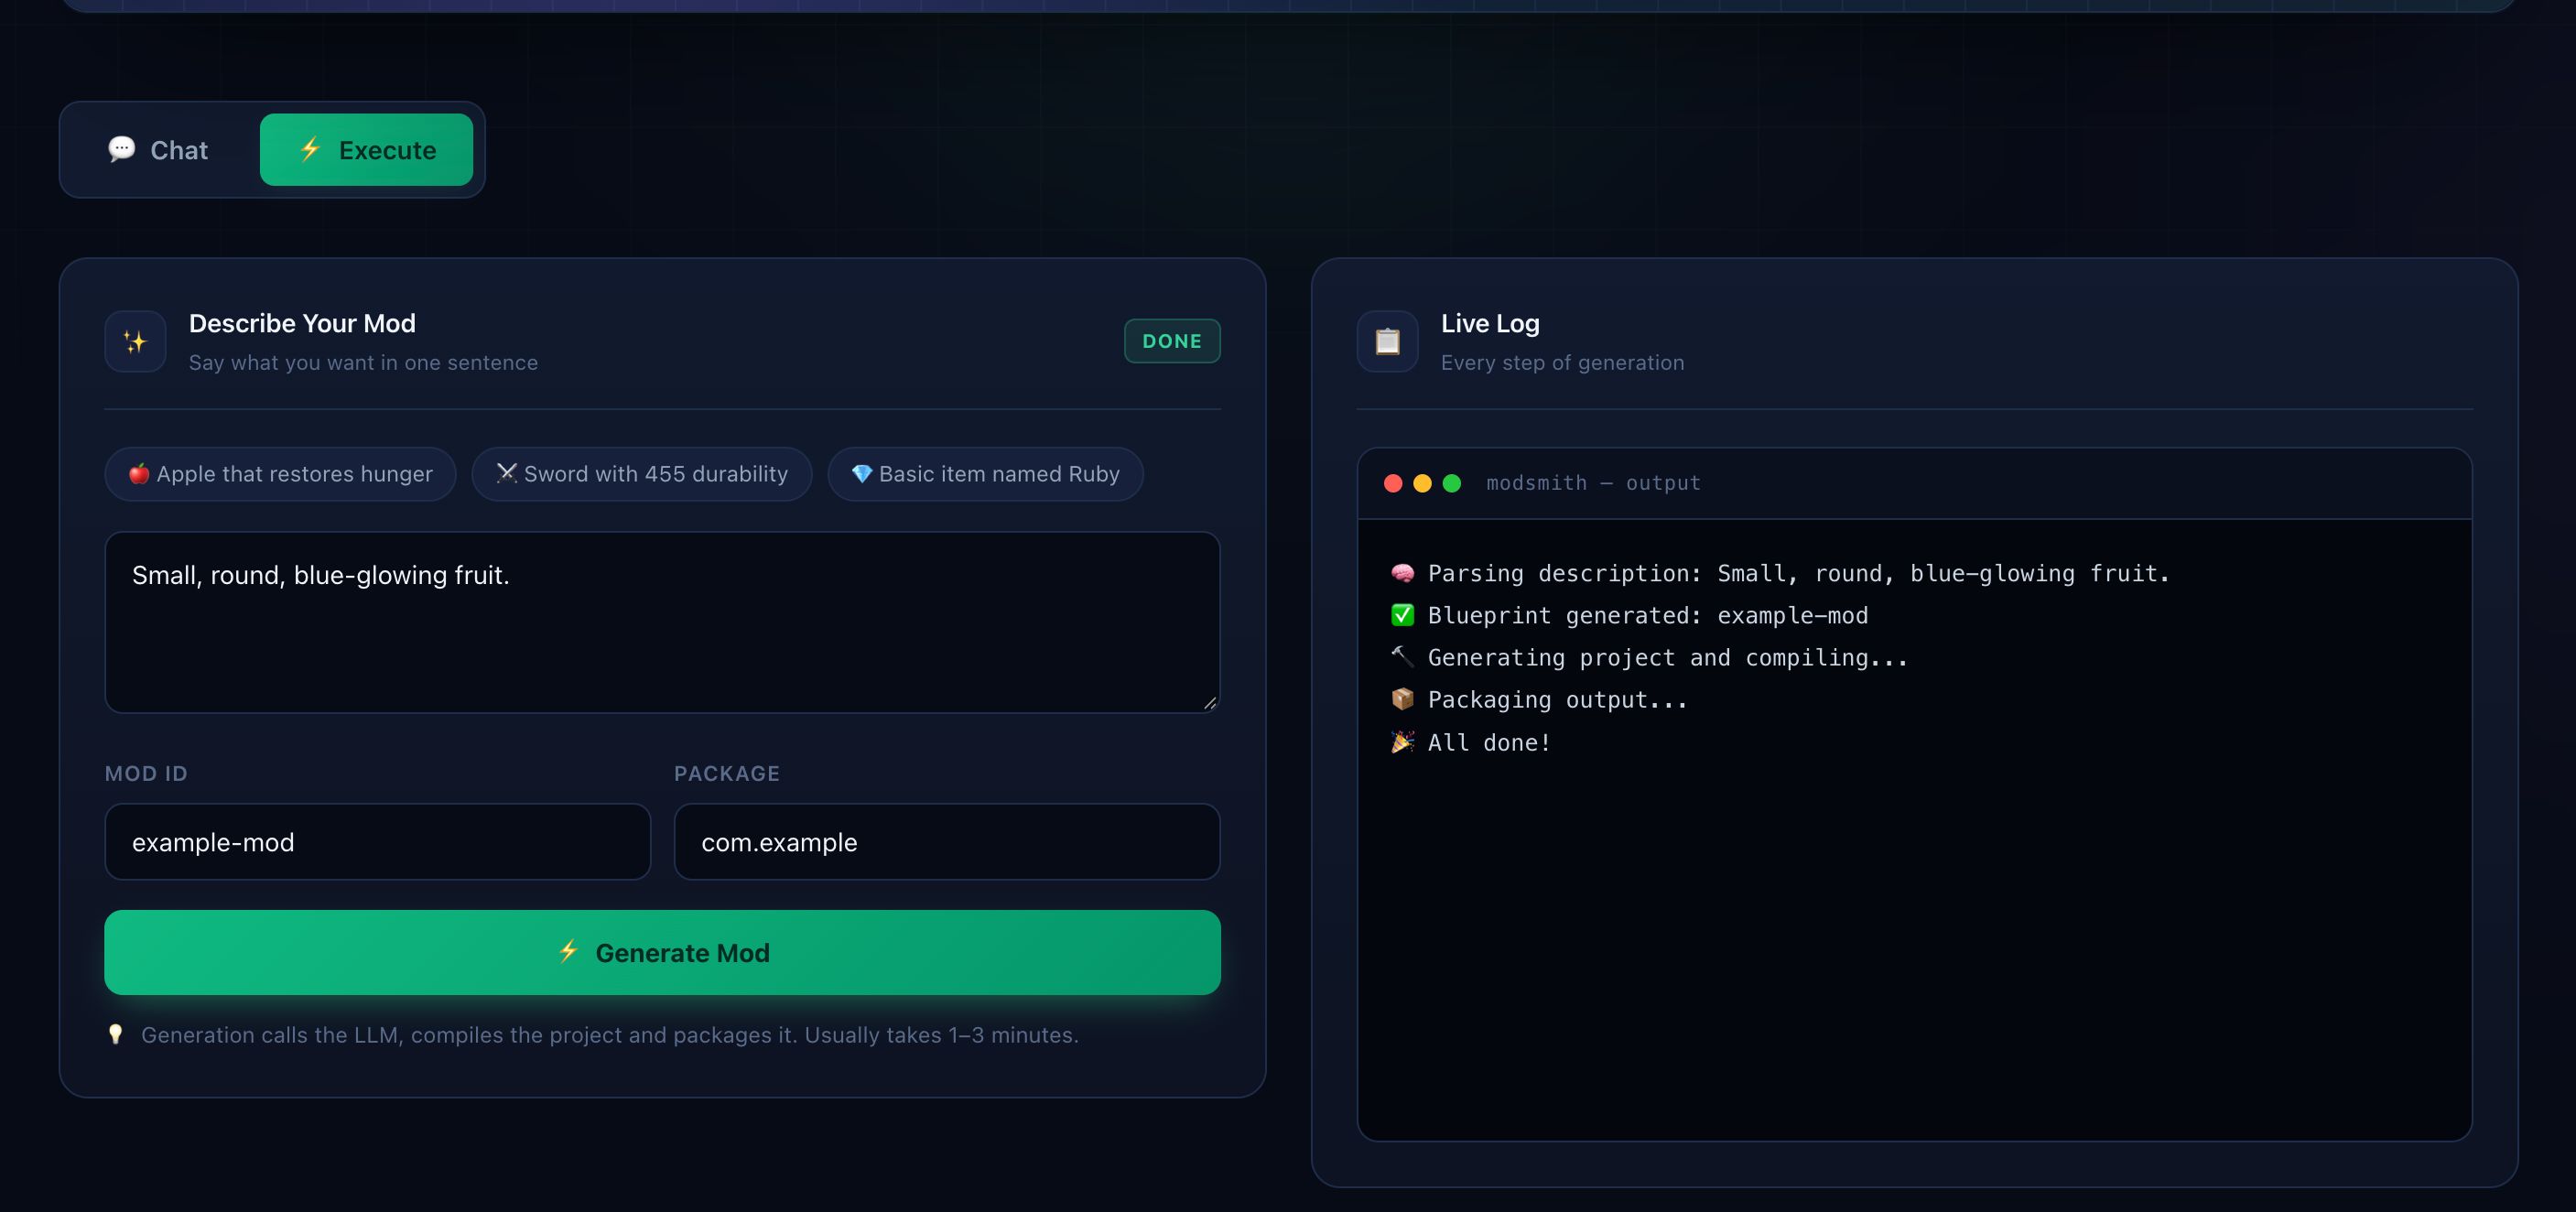Click the DONE status badge
This screenshot has height=1212, width=2576.
1172,341
